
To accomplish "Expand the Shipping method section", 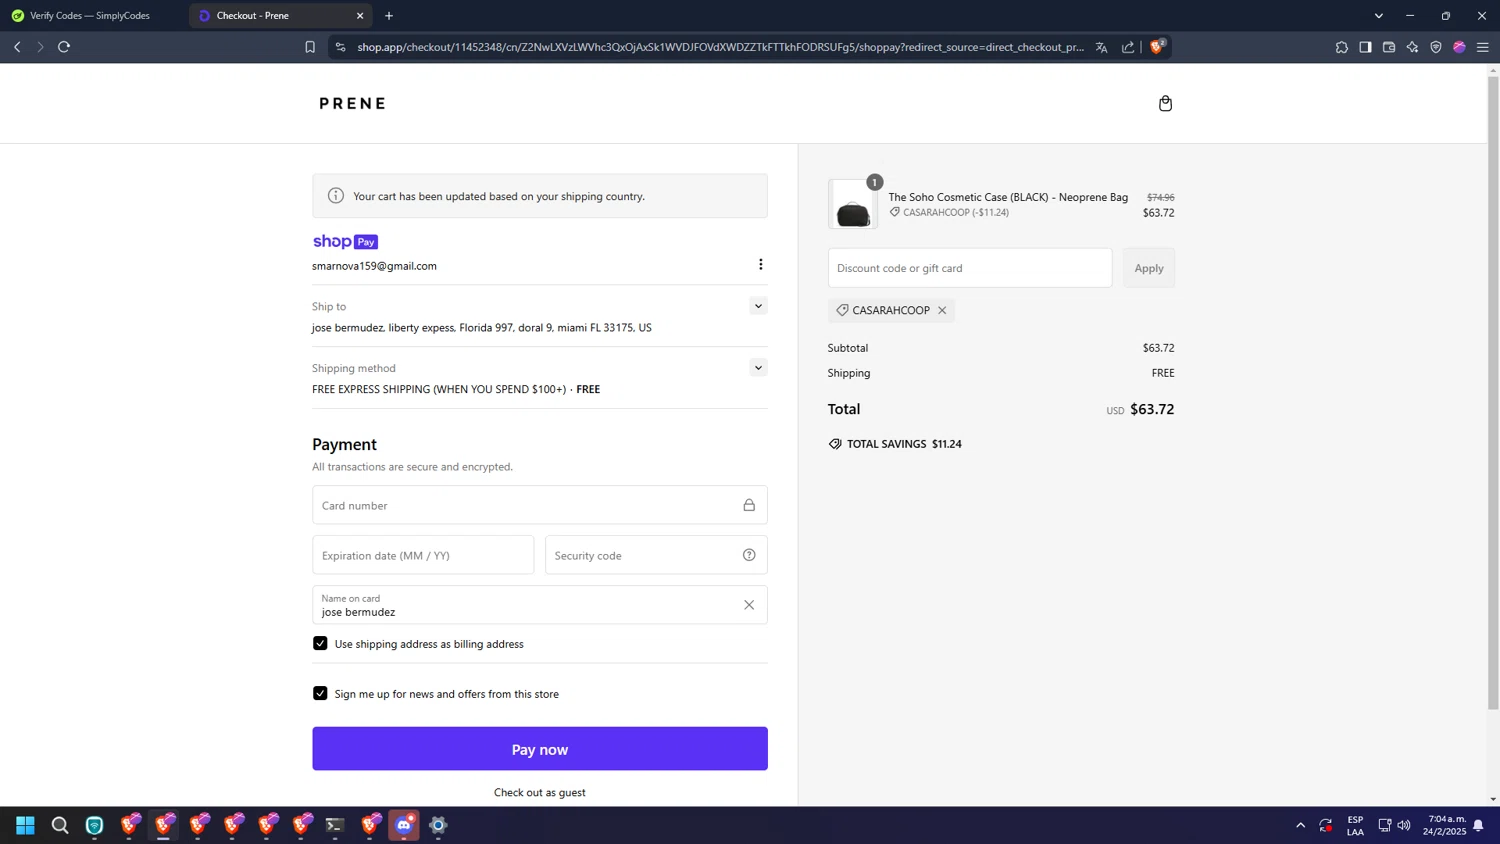I will (x=758, y=368).
